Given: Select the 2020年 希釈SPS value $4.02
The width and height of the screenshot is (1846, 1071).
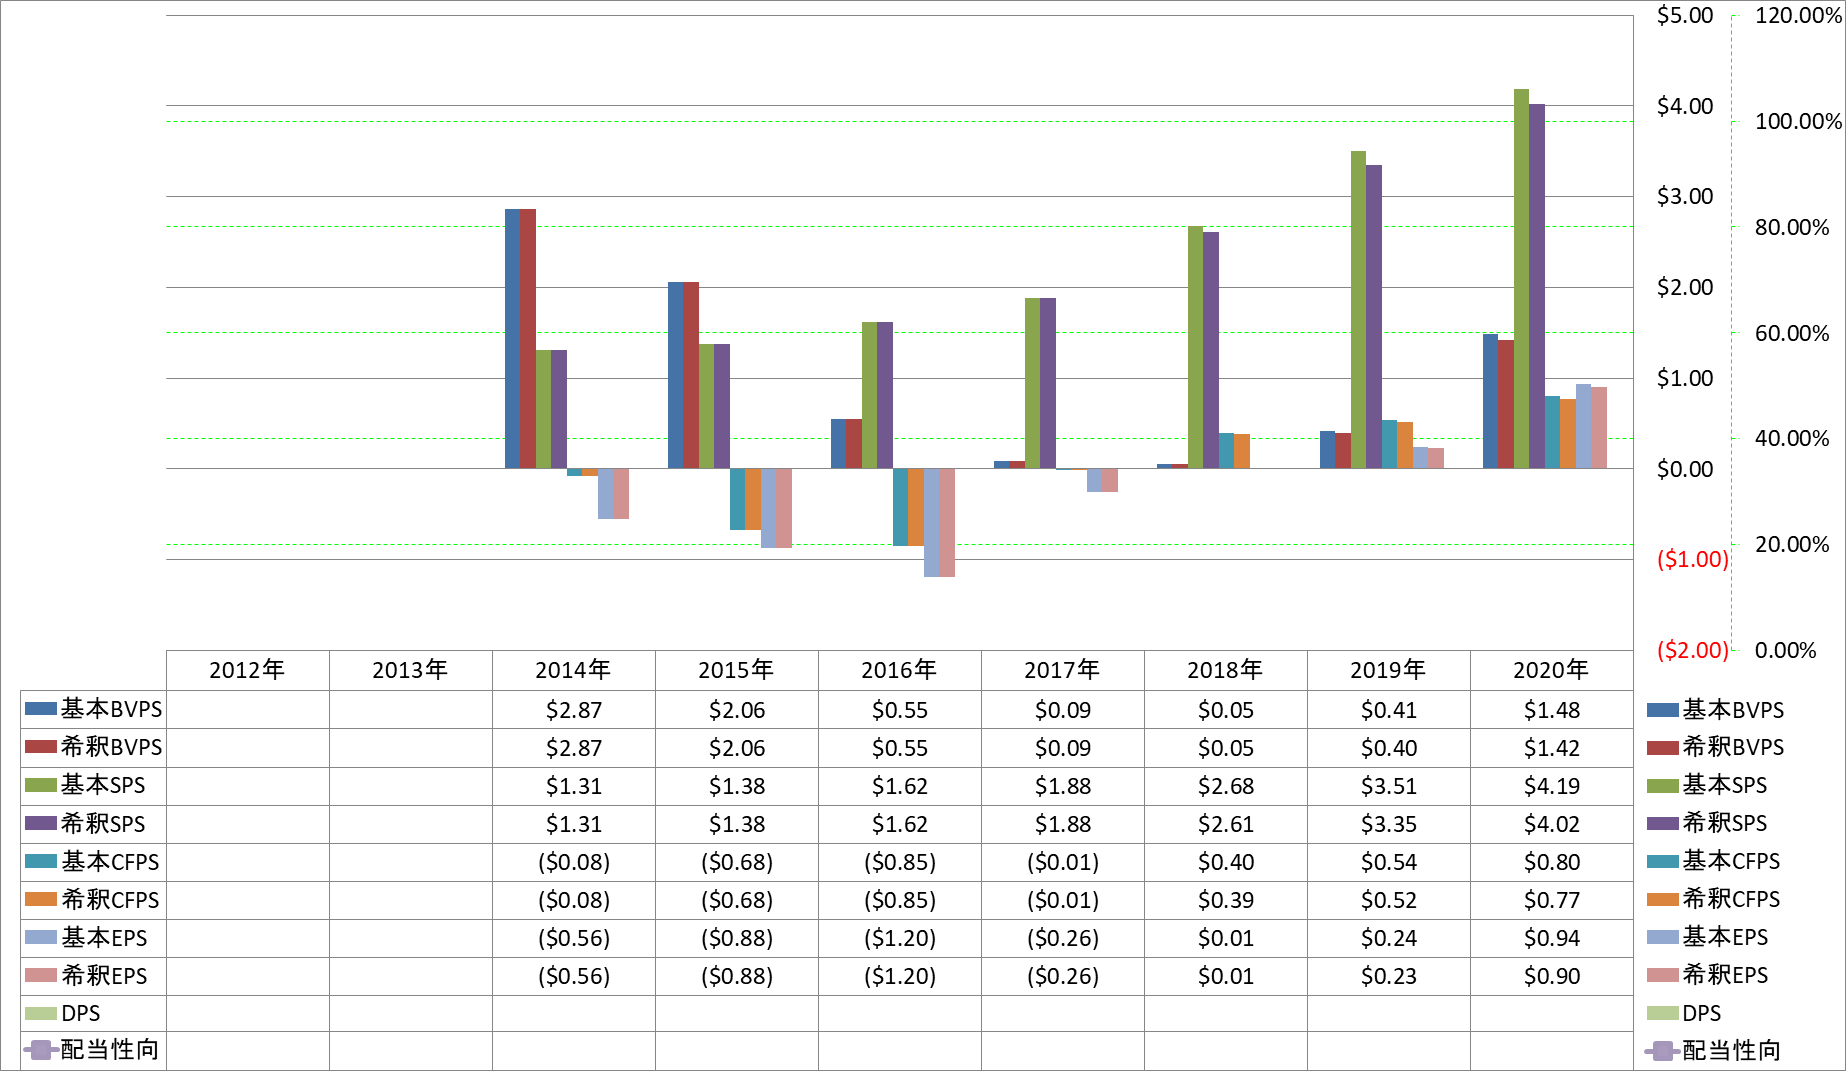Looking at the screenshot, I should tap(1552, 824).
